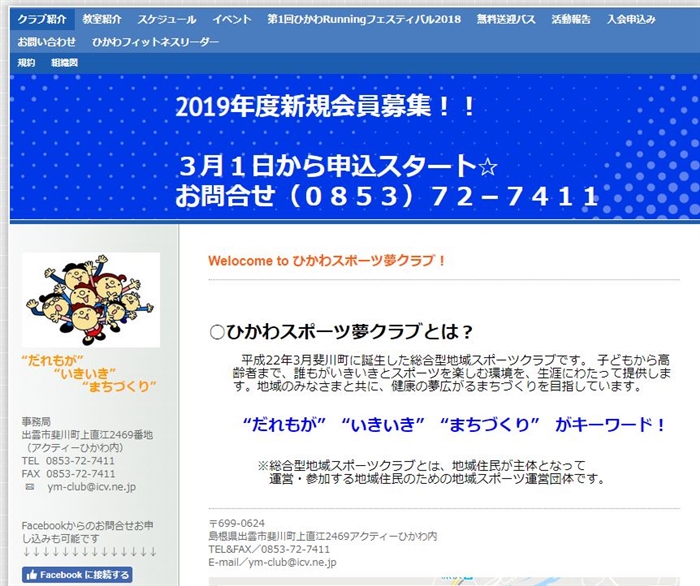Open the クラブ紹介 menu item

(x=42, y=20)
